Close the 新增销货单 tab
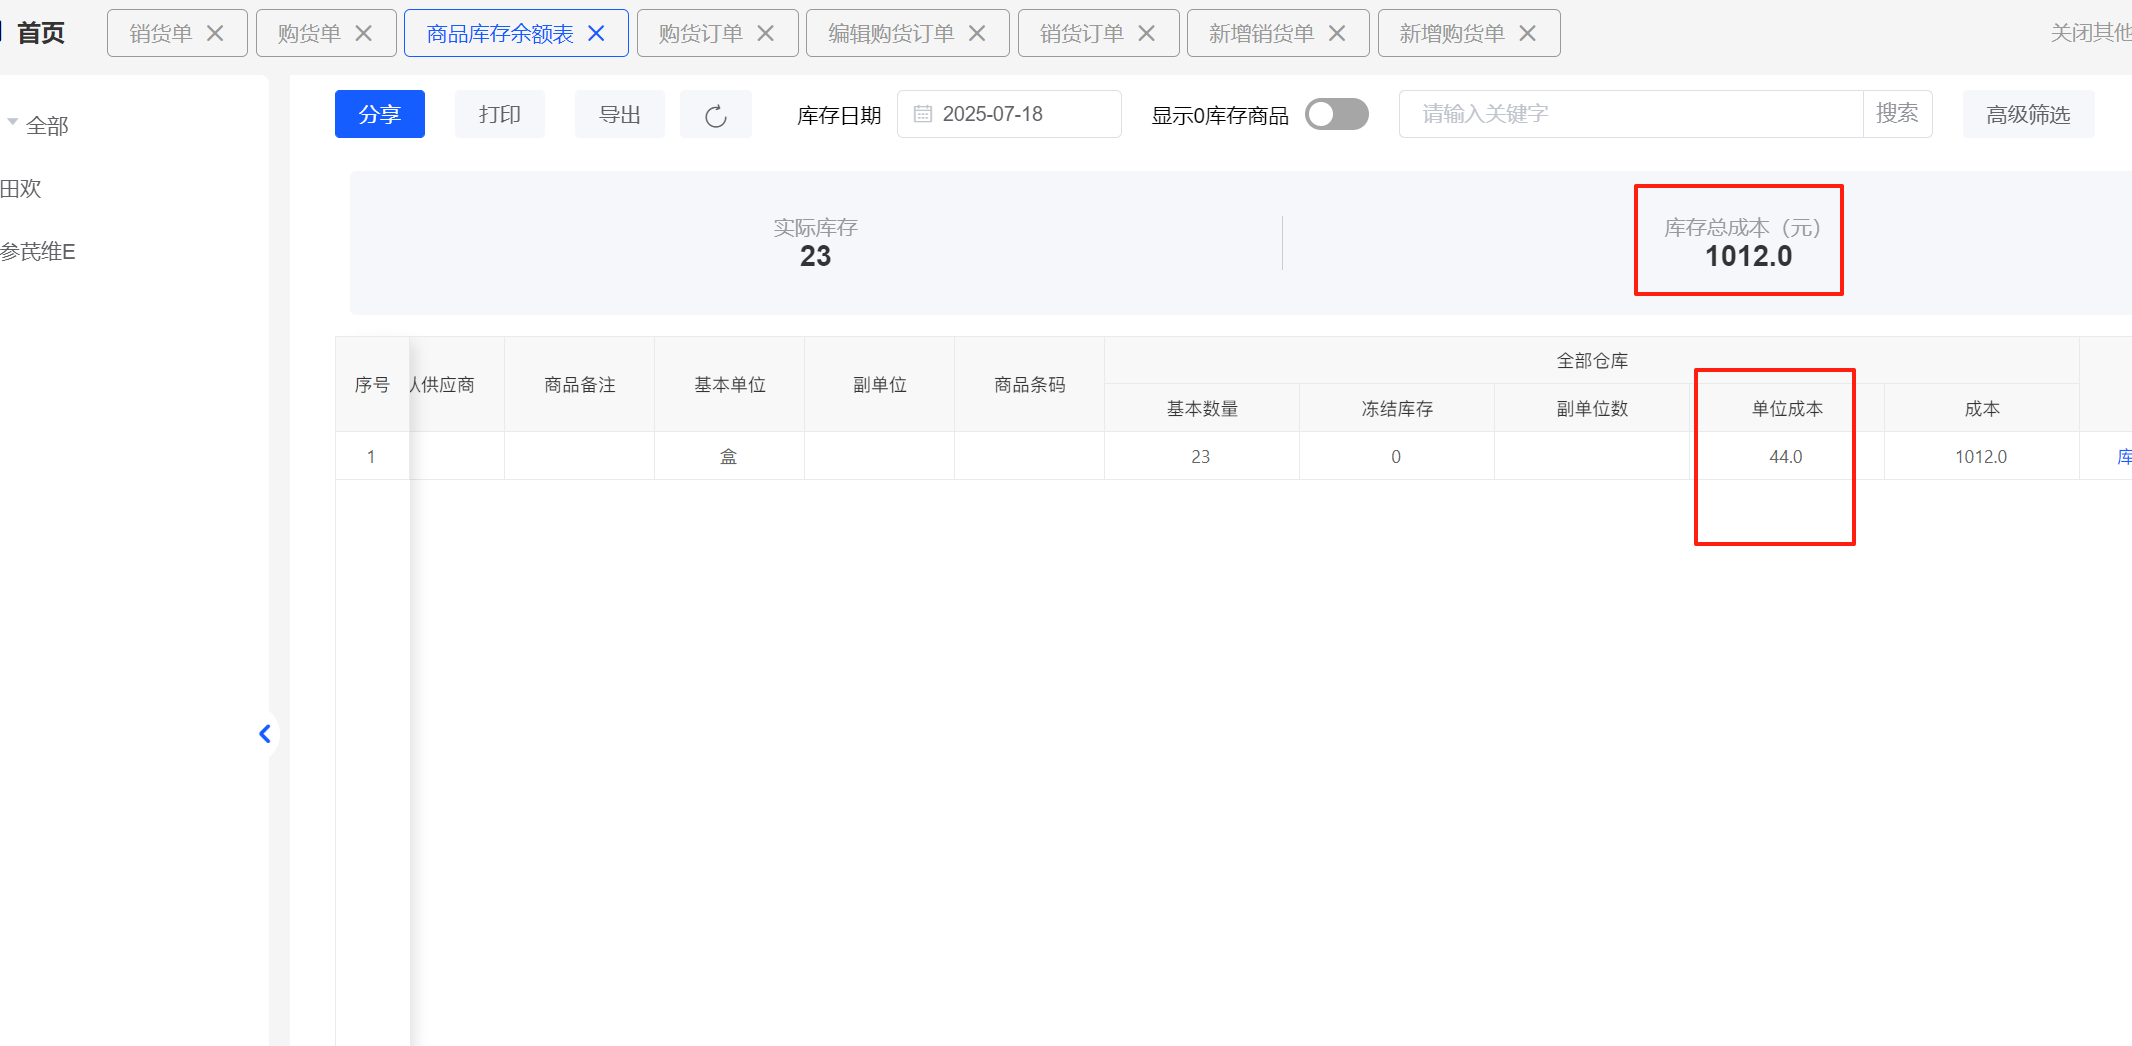Viewport: 2132px width, 1046px height. coord(1337,33)
